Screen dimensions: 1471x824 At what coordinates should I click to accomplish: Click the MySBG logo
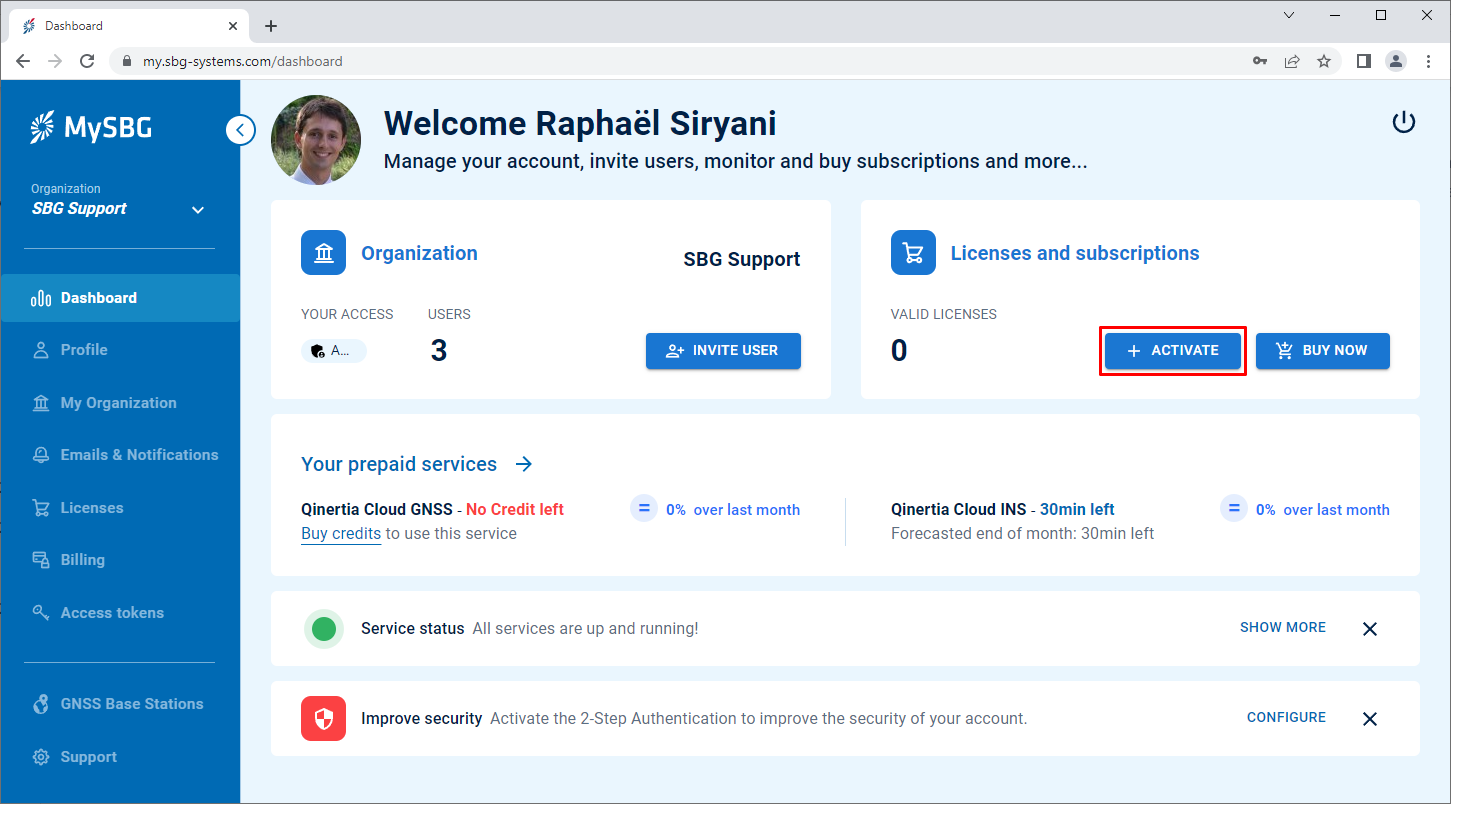[91, 128]
